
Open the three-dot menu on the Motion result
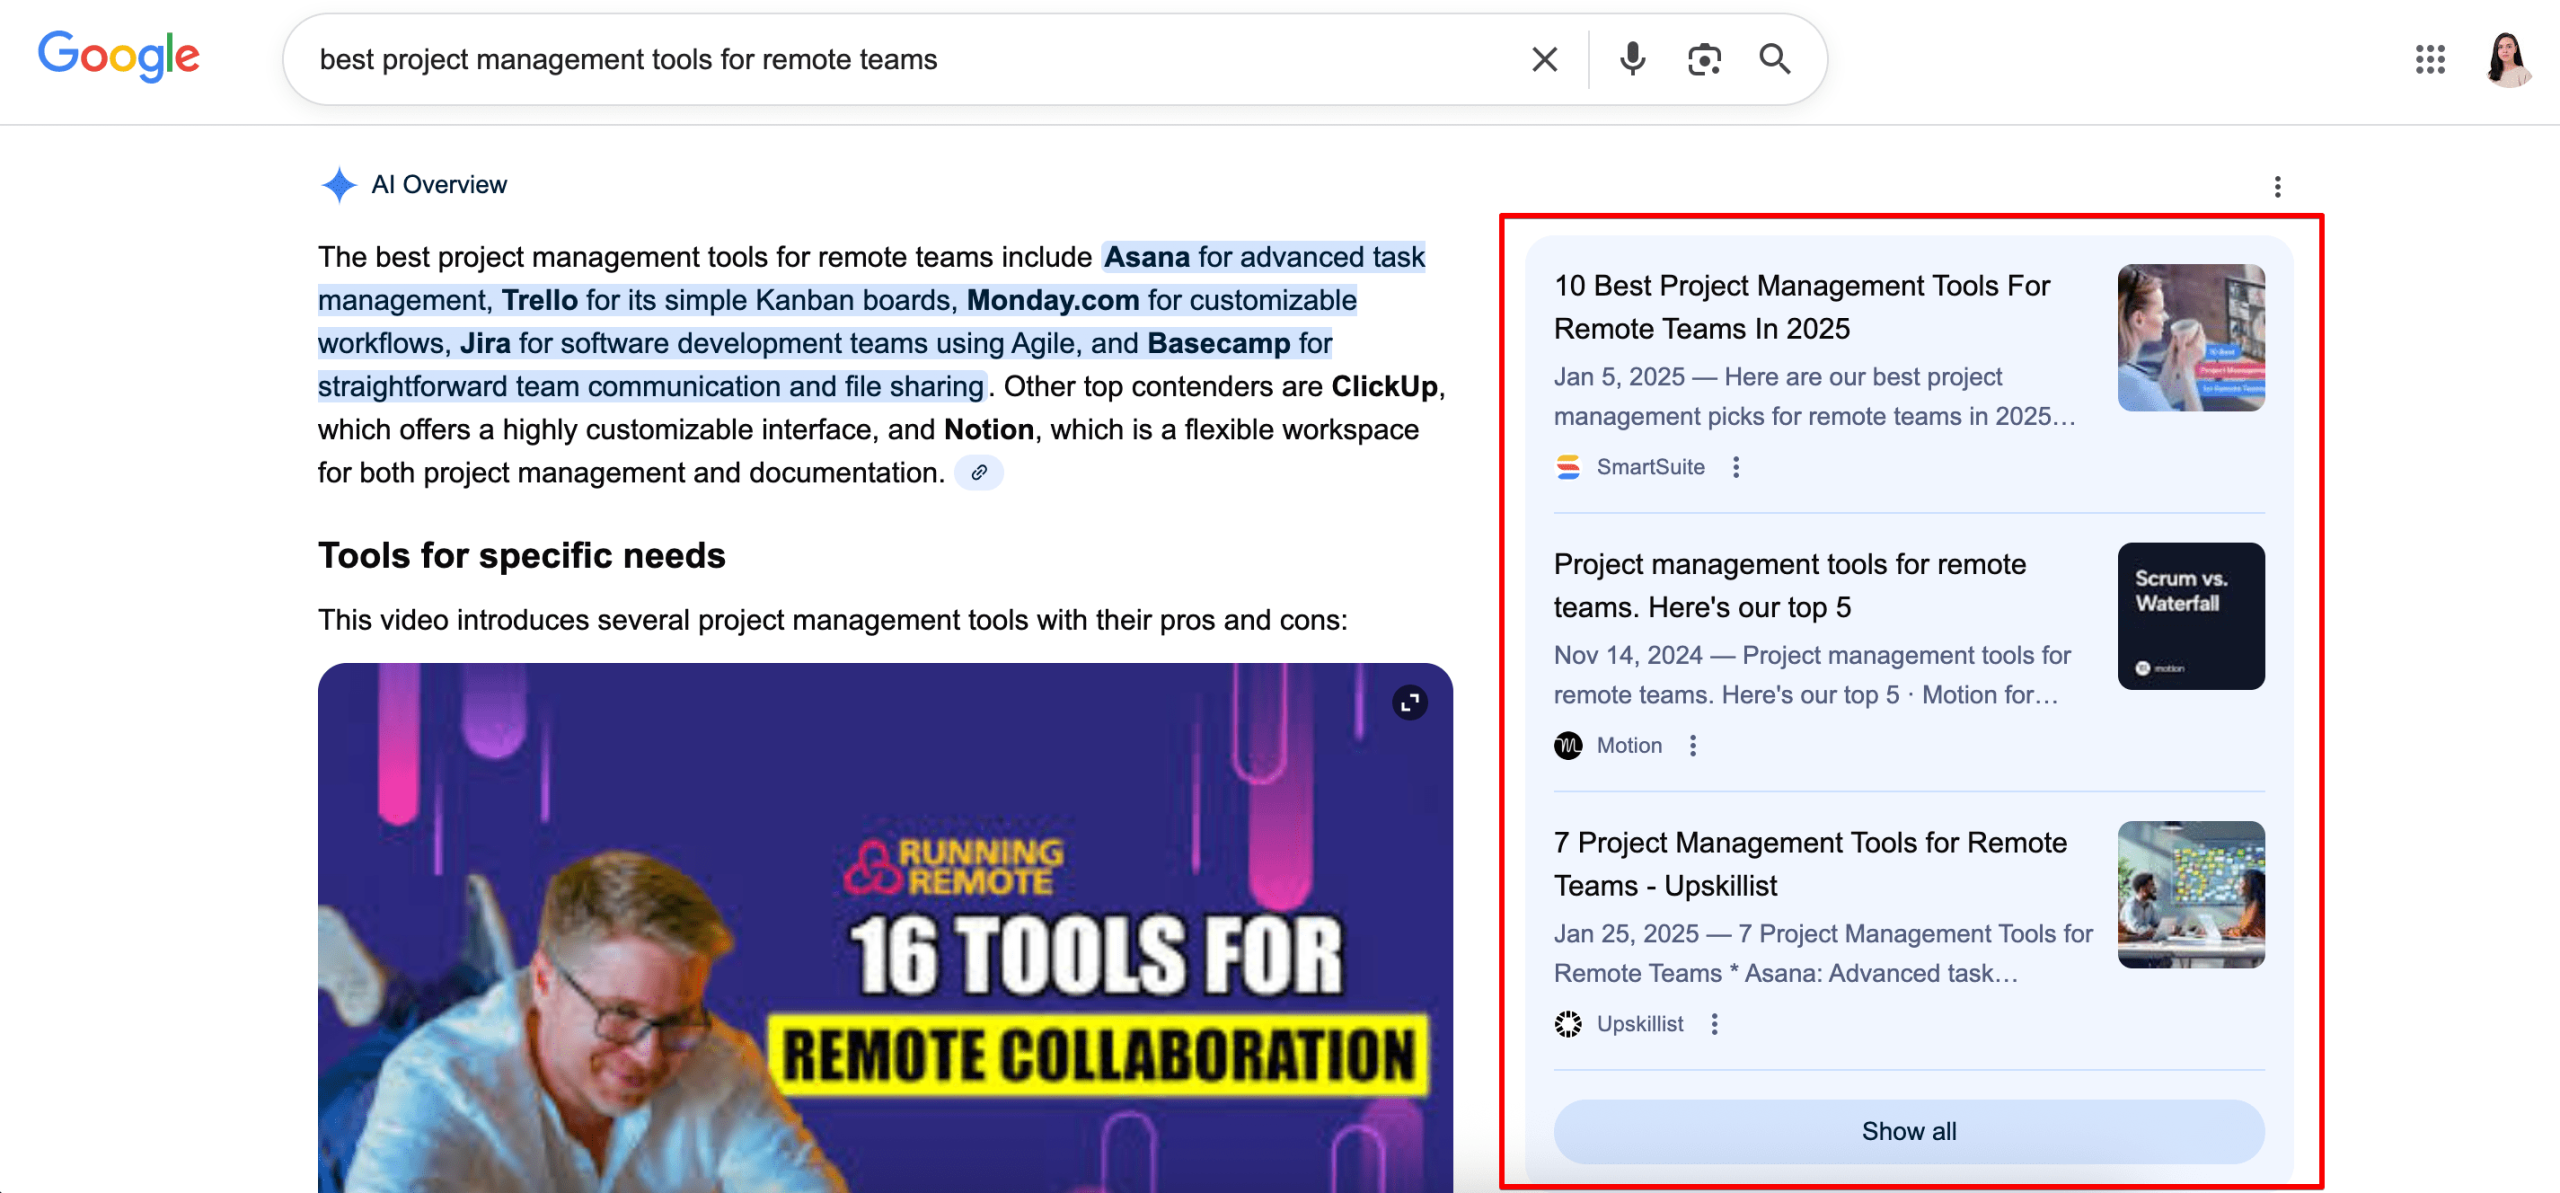pos(1694,744)
